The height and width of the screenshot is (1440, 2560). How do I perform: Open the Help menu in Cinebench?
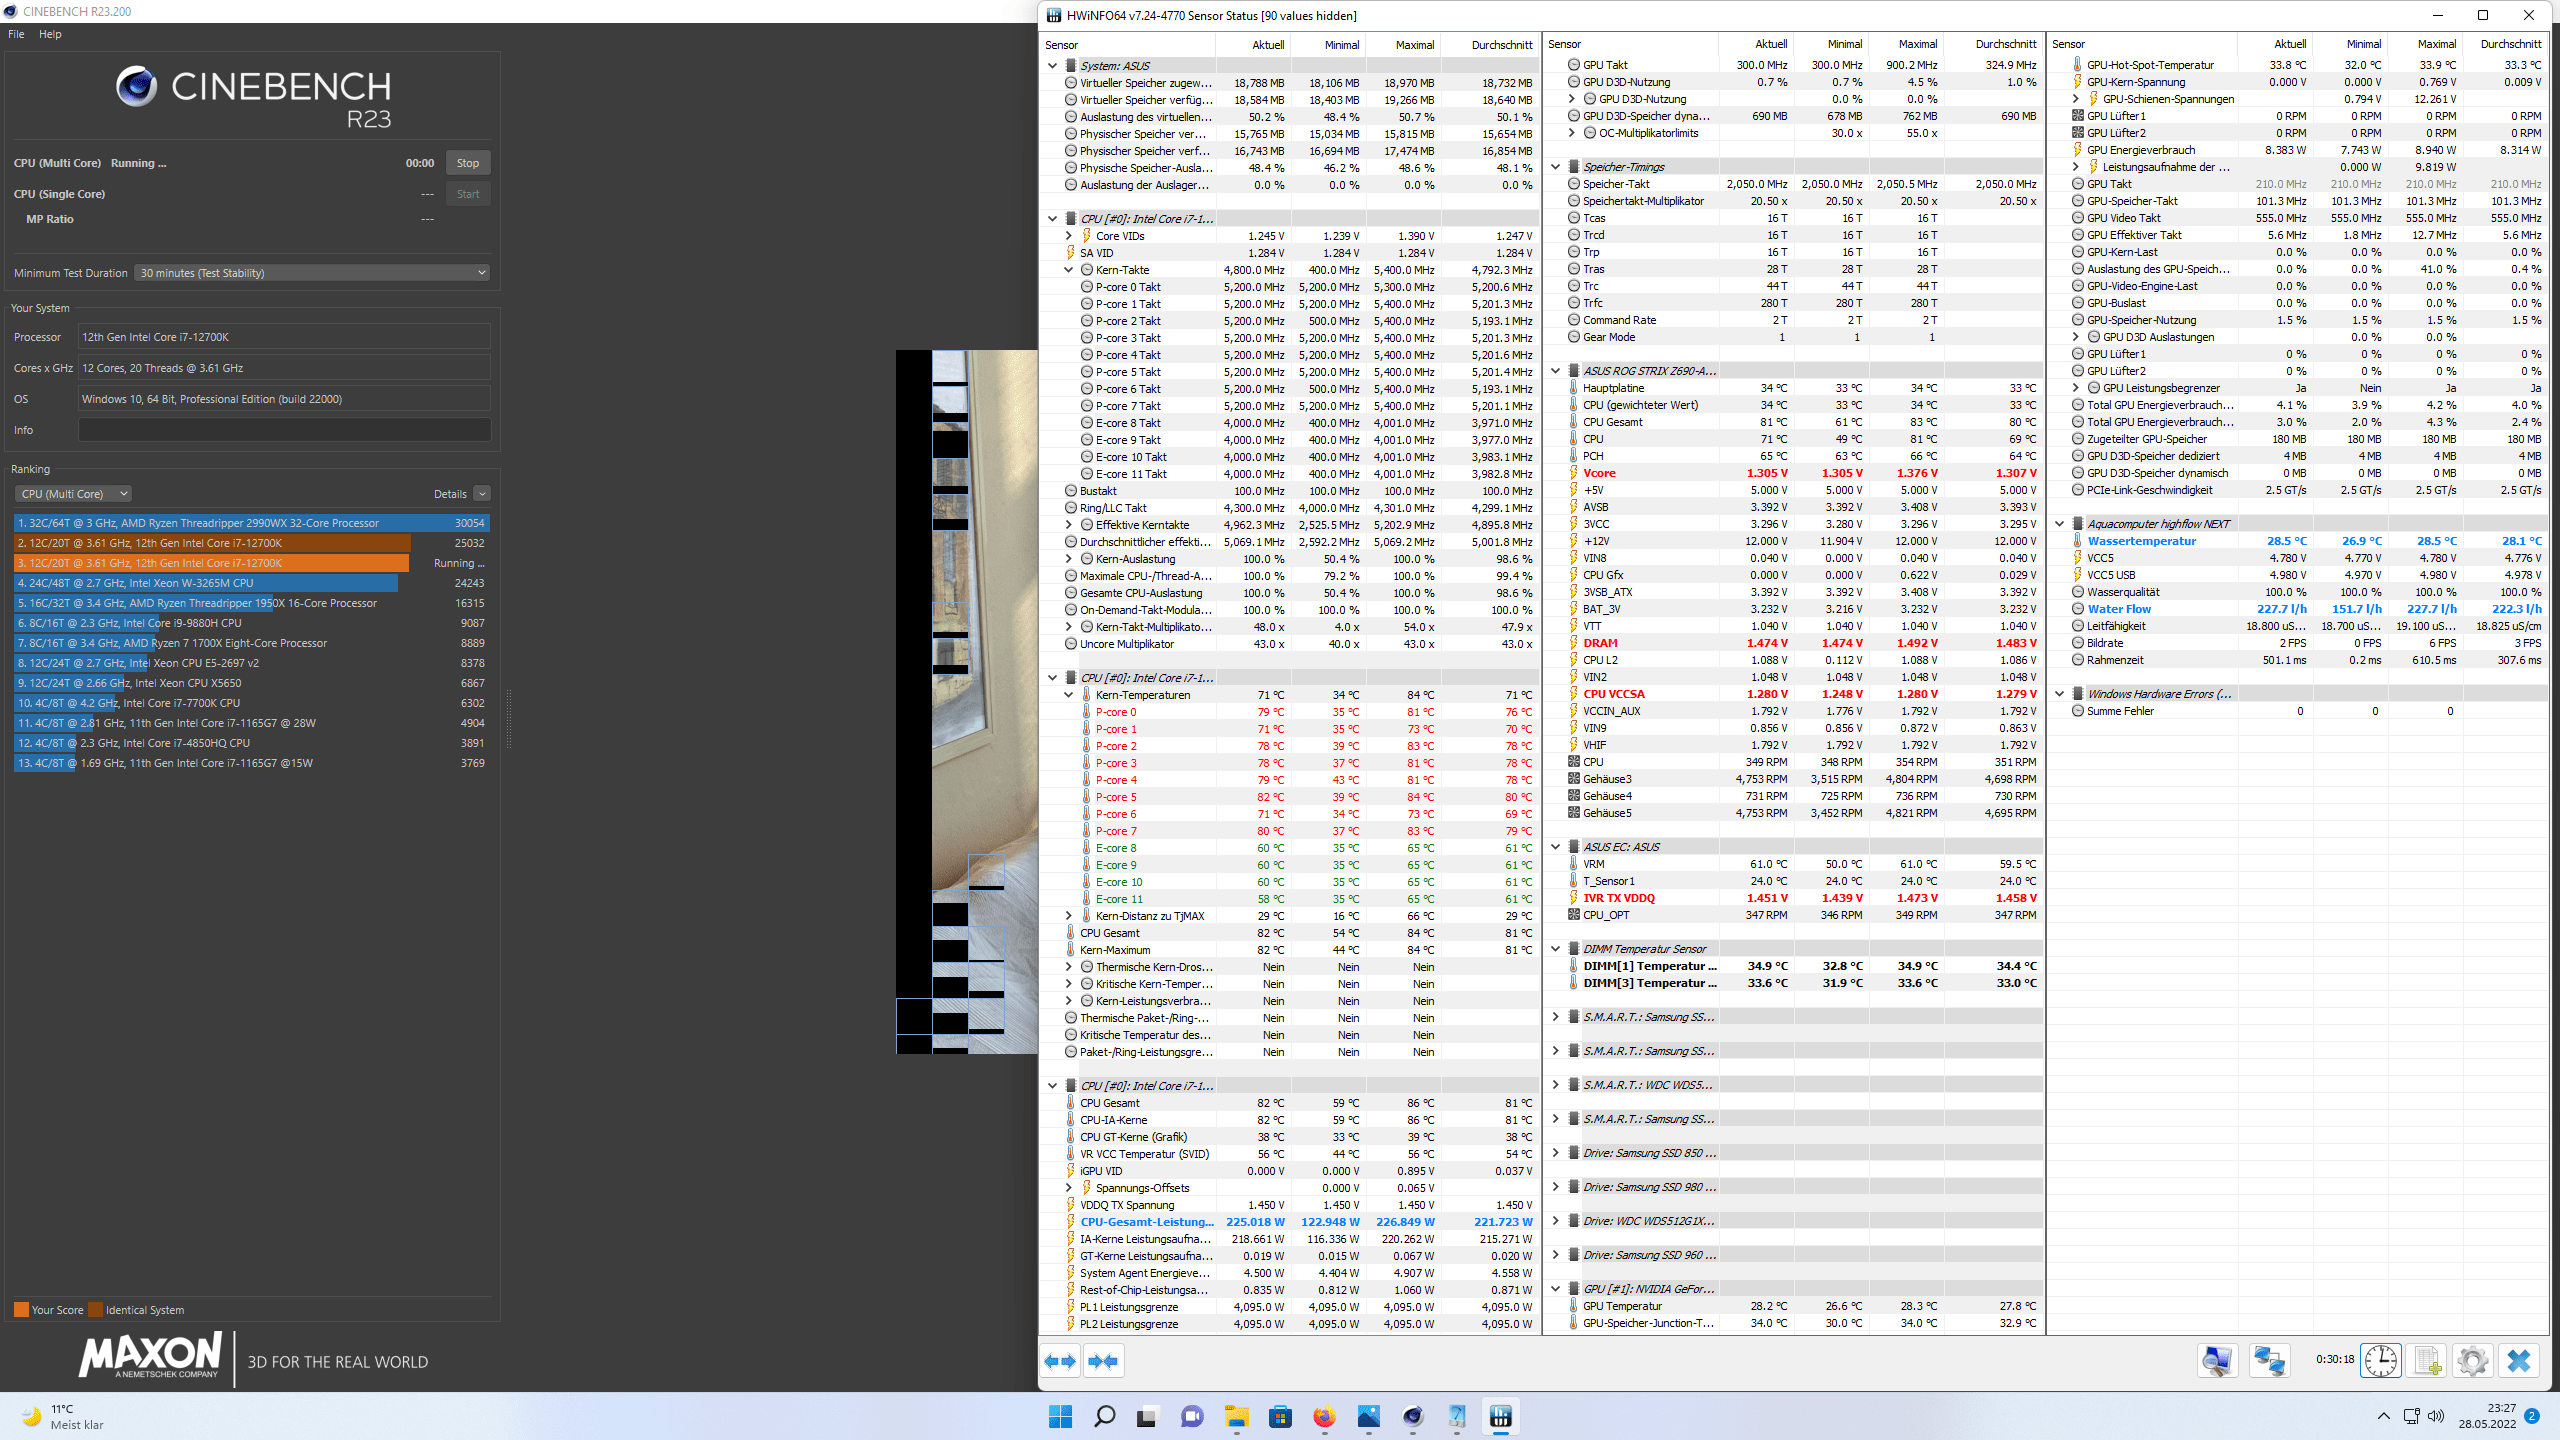click(x=50, y=34)
